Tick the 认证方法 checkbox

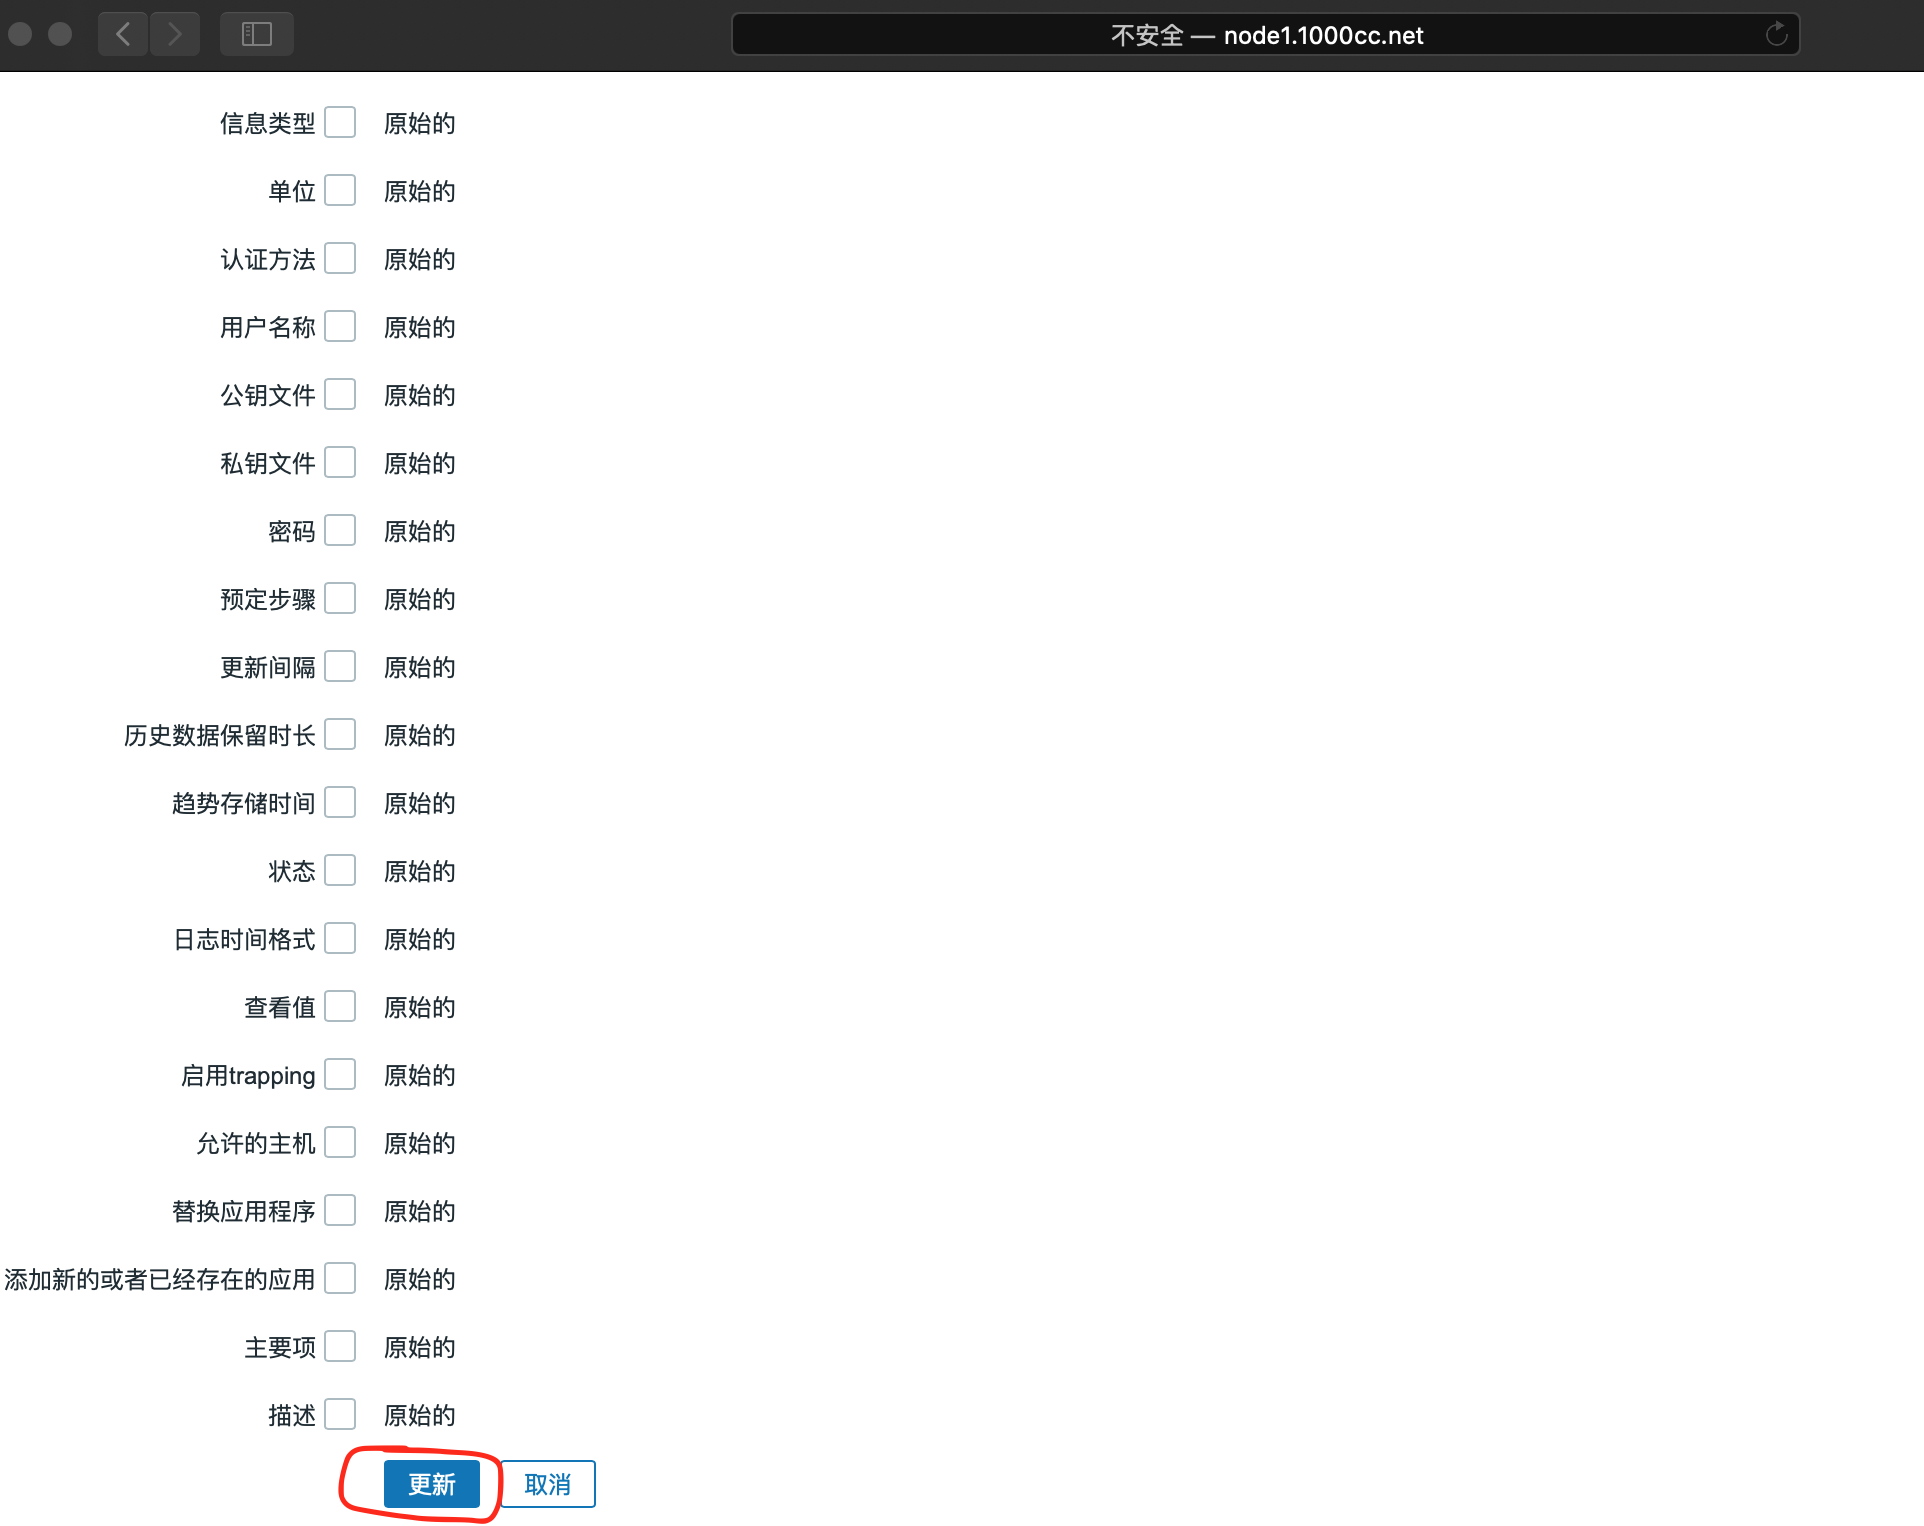pyautogui.click(x=340, y=258)
